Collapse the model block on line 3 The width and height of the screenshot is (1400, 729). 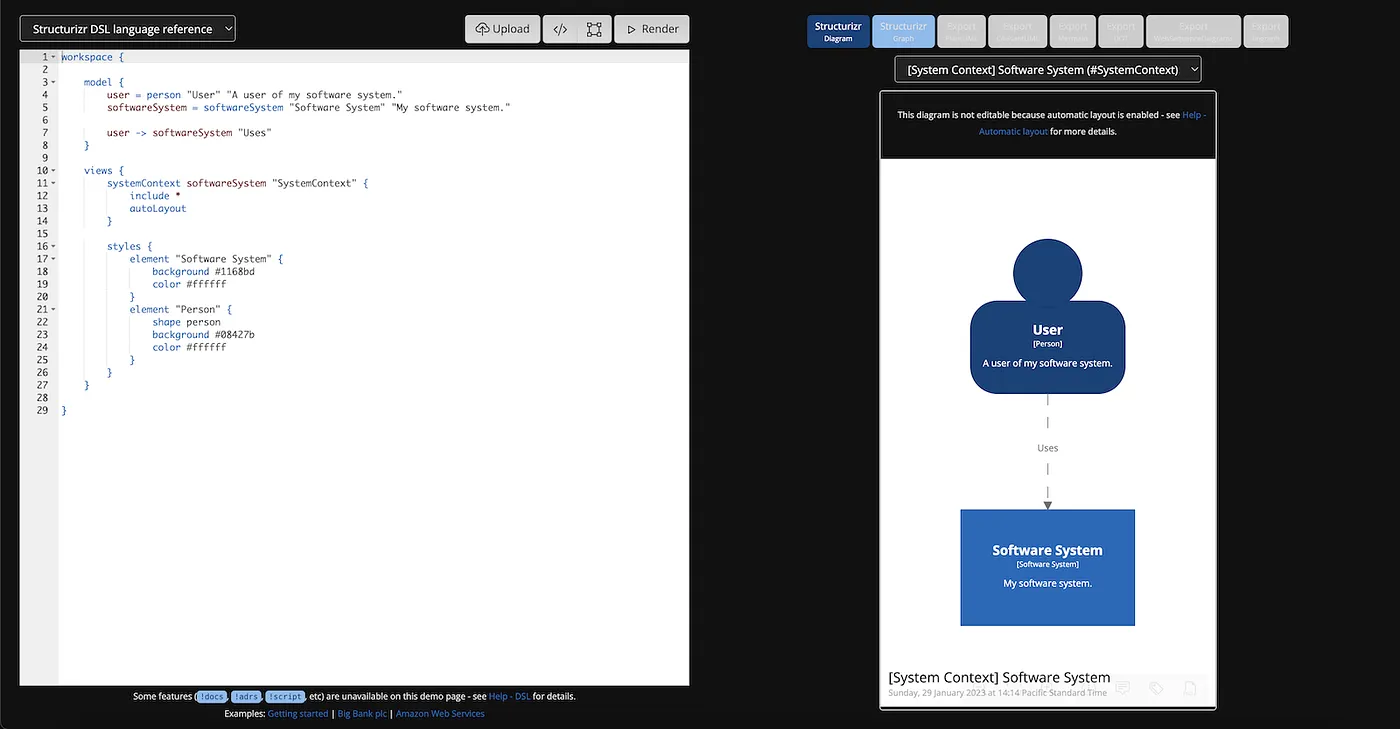pyautogui.click(x=54, y=82)
